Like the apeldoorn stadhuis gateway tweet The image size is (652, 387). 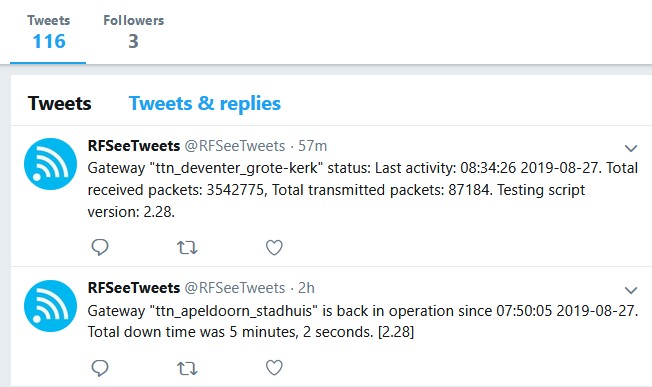[x=274, y=367]
